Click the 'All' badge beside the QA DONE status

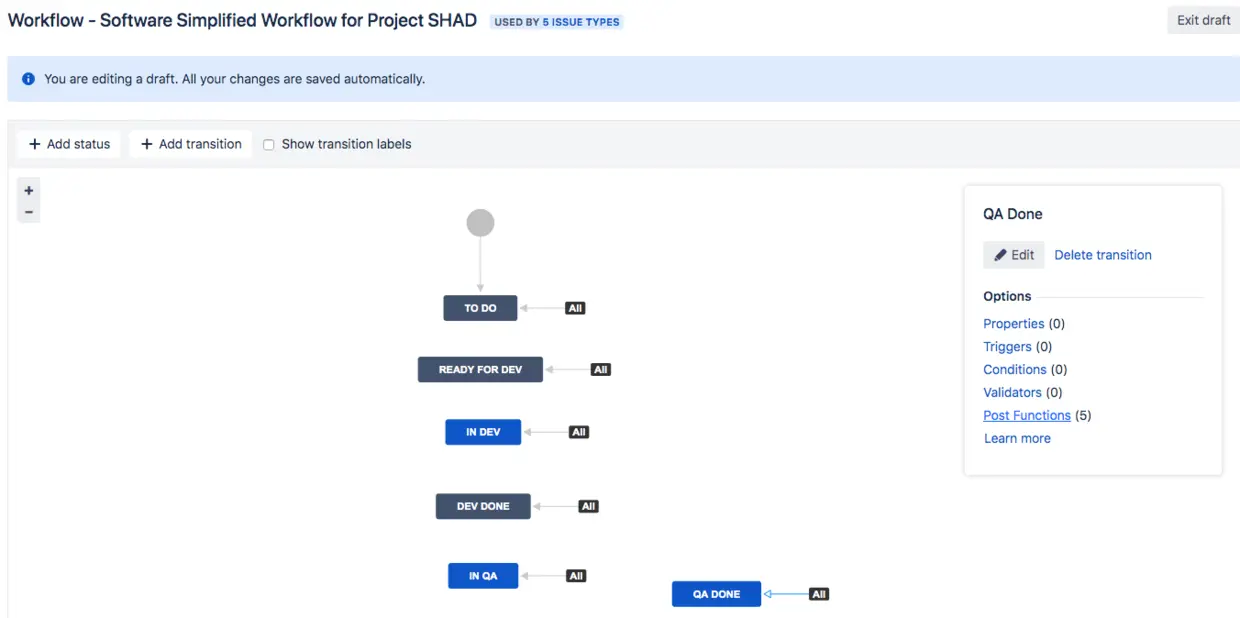(x=818, y=593)
